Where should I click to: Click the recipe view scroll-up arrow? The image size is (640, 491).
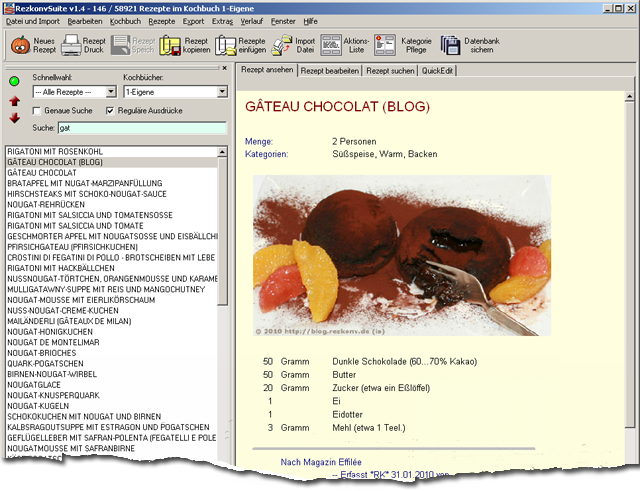click(629, 96)
